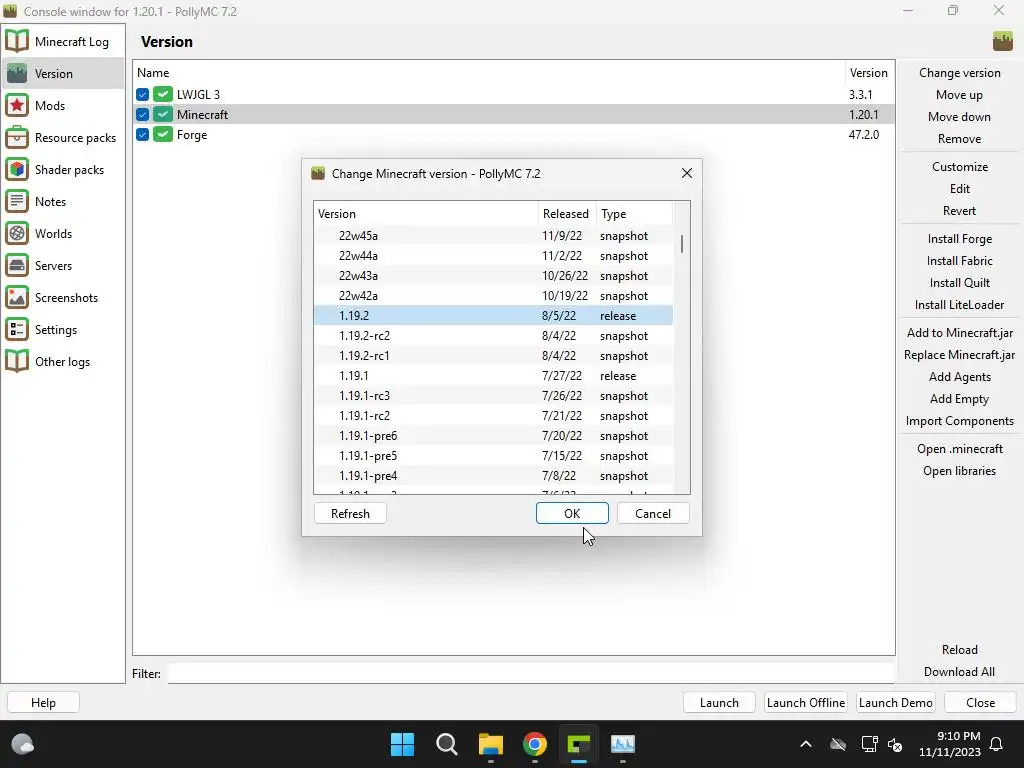The width and height of the screenshot is (1024, 768).
Task: Click into the Filter input field
Action: point(530,673)
